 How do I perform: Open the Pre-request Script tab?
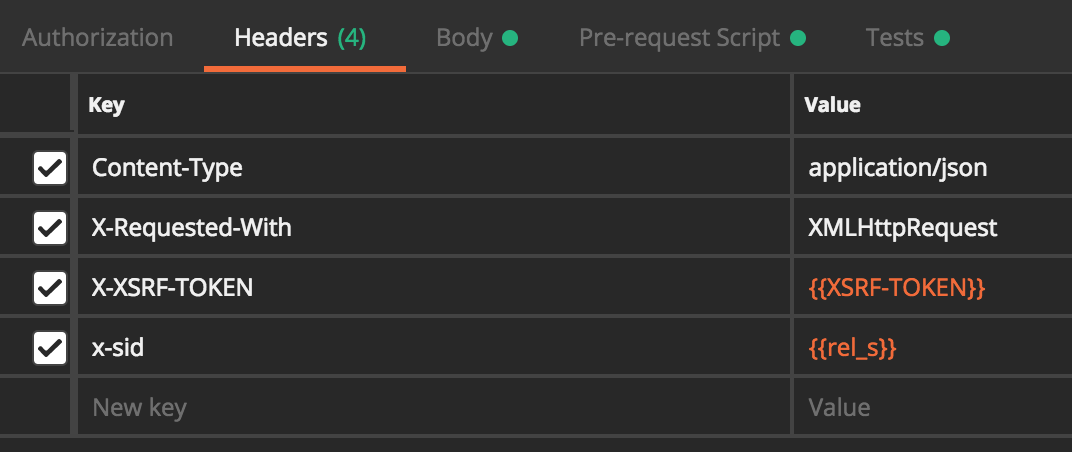(x=692, y=38)
